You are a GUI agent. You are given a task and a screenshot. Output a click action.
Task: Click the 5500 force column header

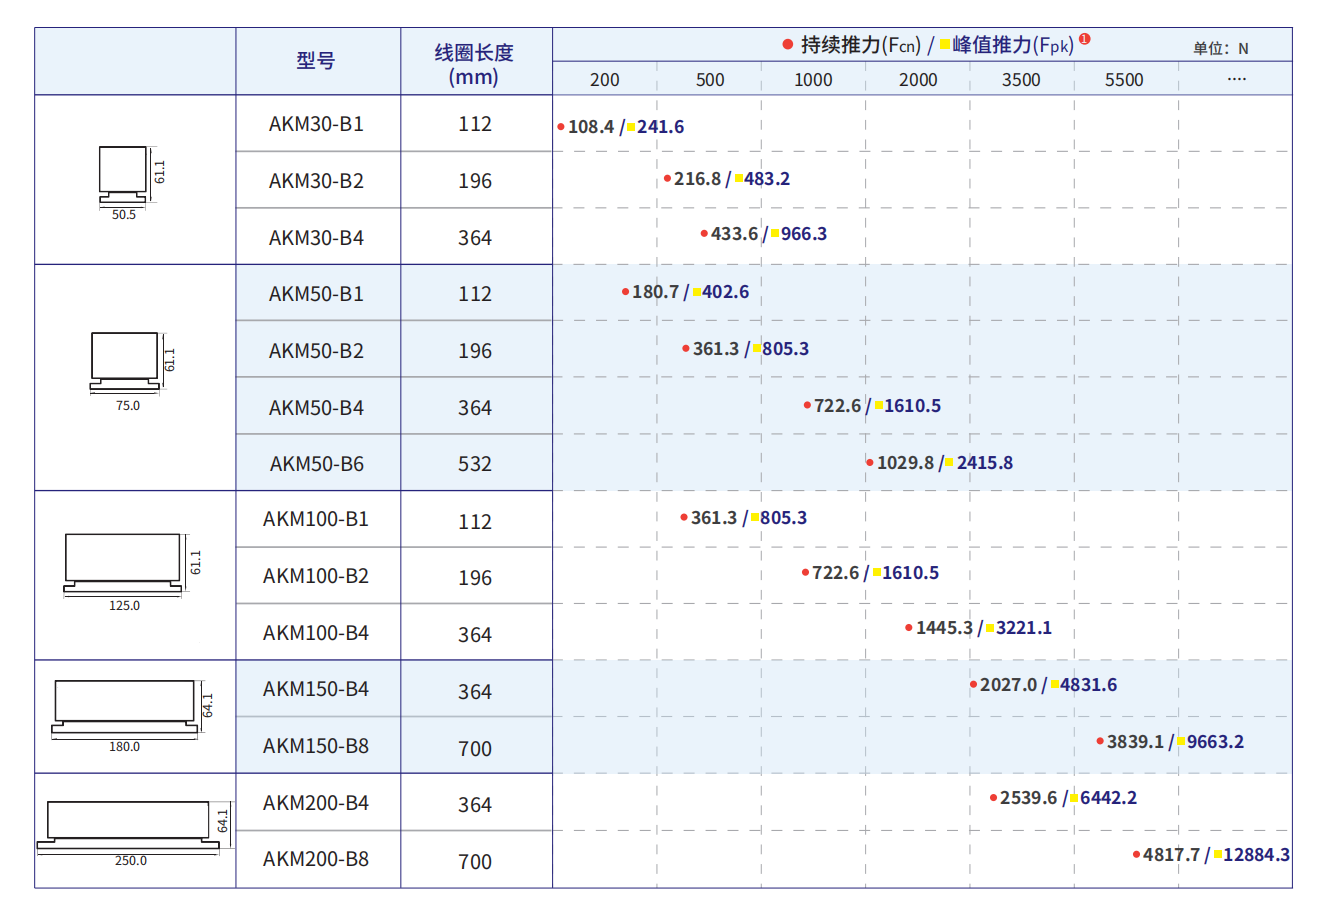click(1124, 80)
